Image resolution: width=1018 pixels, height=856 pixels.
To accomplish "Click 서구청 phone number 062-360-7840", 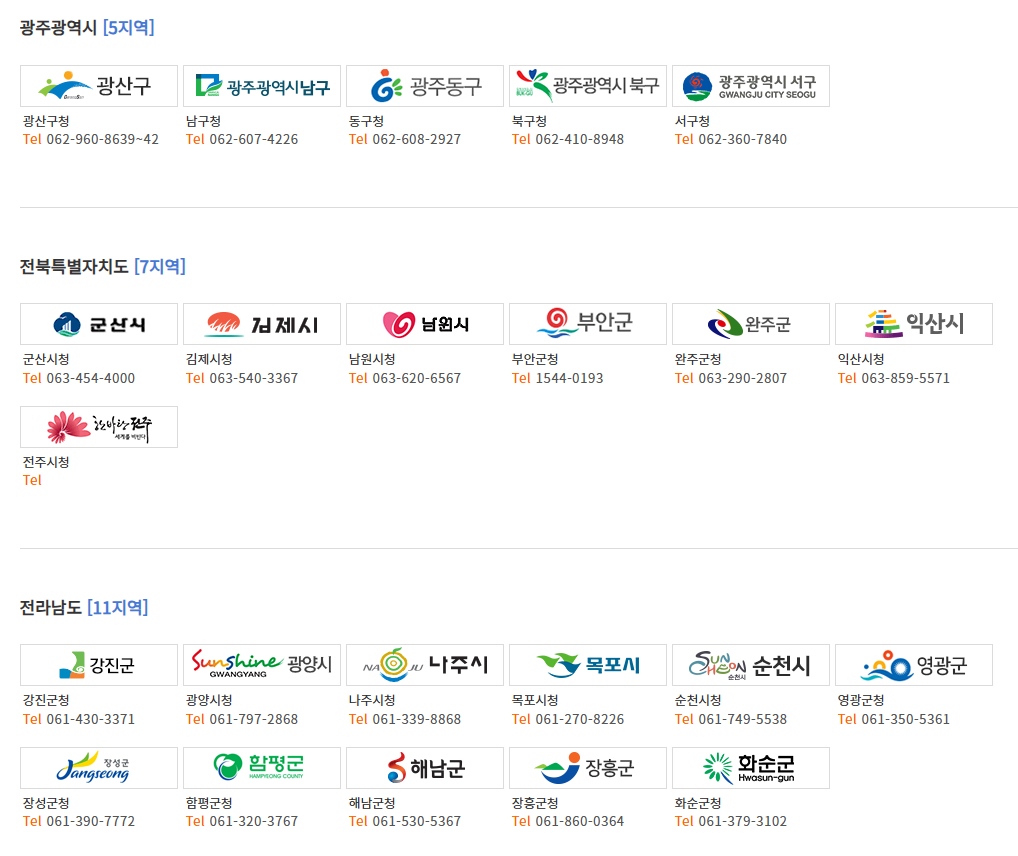I will [x=742, y=139].
